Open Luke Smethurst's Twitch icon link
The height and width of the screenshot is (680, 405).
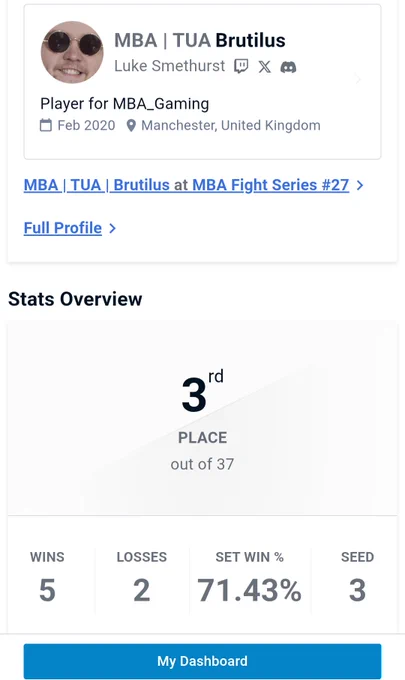241,66
